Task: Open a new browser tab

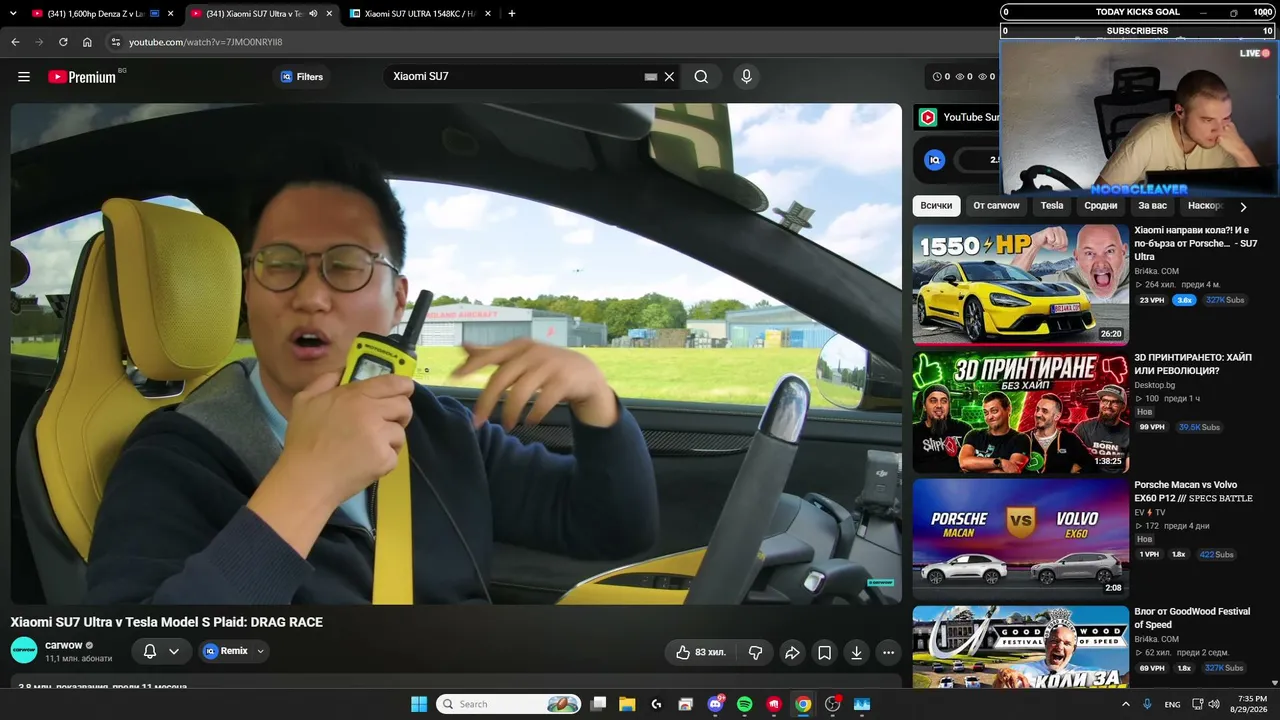Action: [512, 14]
